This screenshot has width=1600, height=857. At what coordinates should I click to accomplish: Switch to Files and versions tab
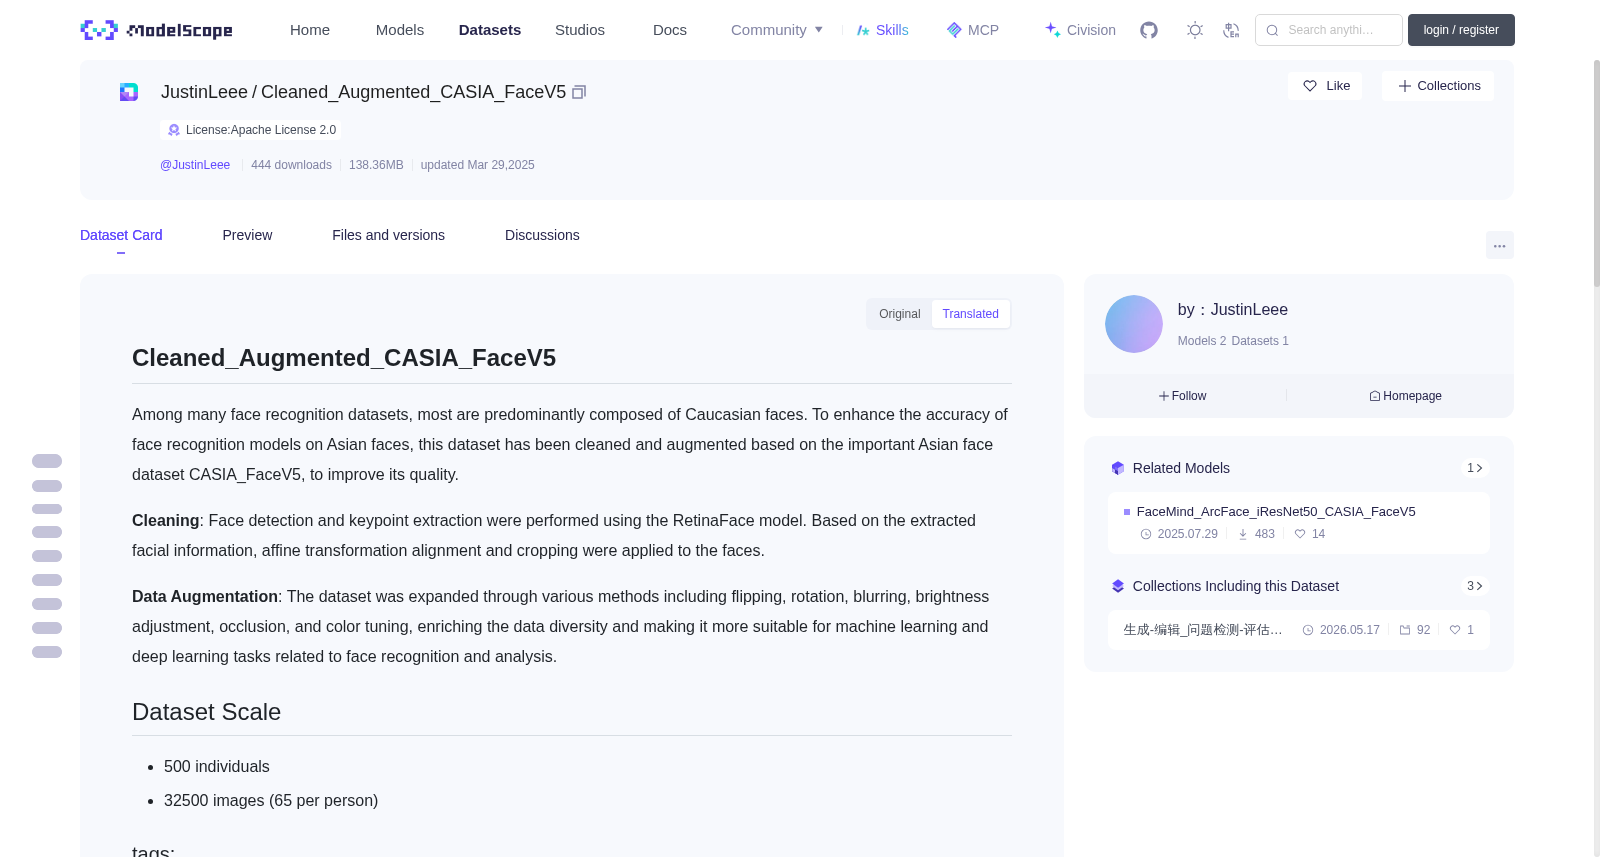click(388, 235)
